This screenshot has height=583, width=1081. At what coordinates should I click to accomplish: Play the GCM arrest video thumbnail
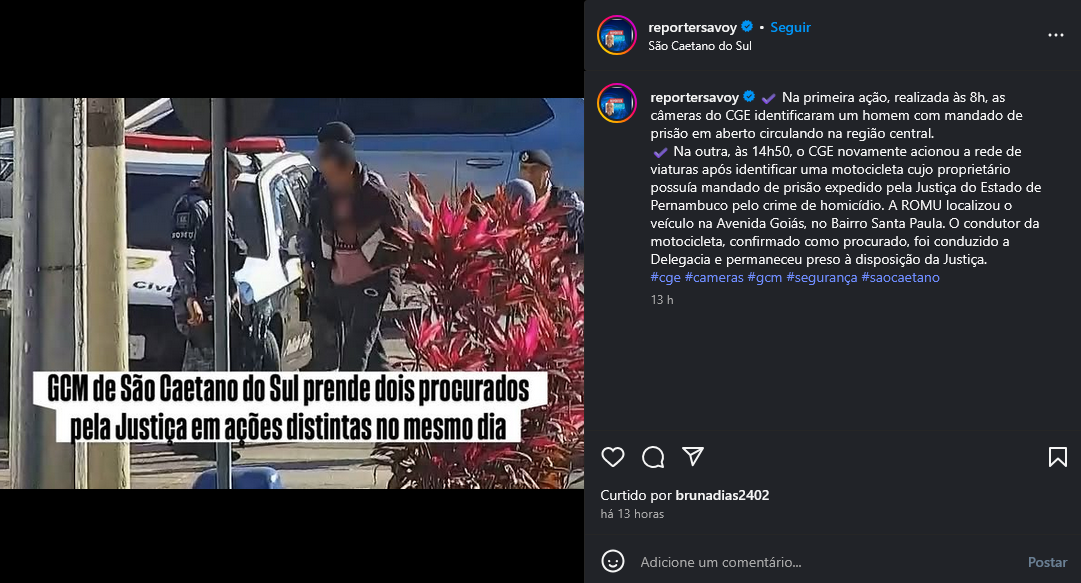[x=292, y=293]
